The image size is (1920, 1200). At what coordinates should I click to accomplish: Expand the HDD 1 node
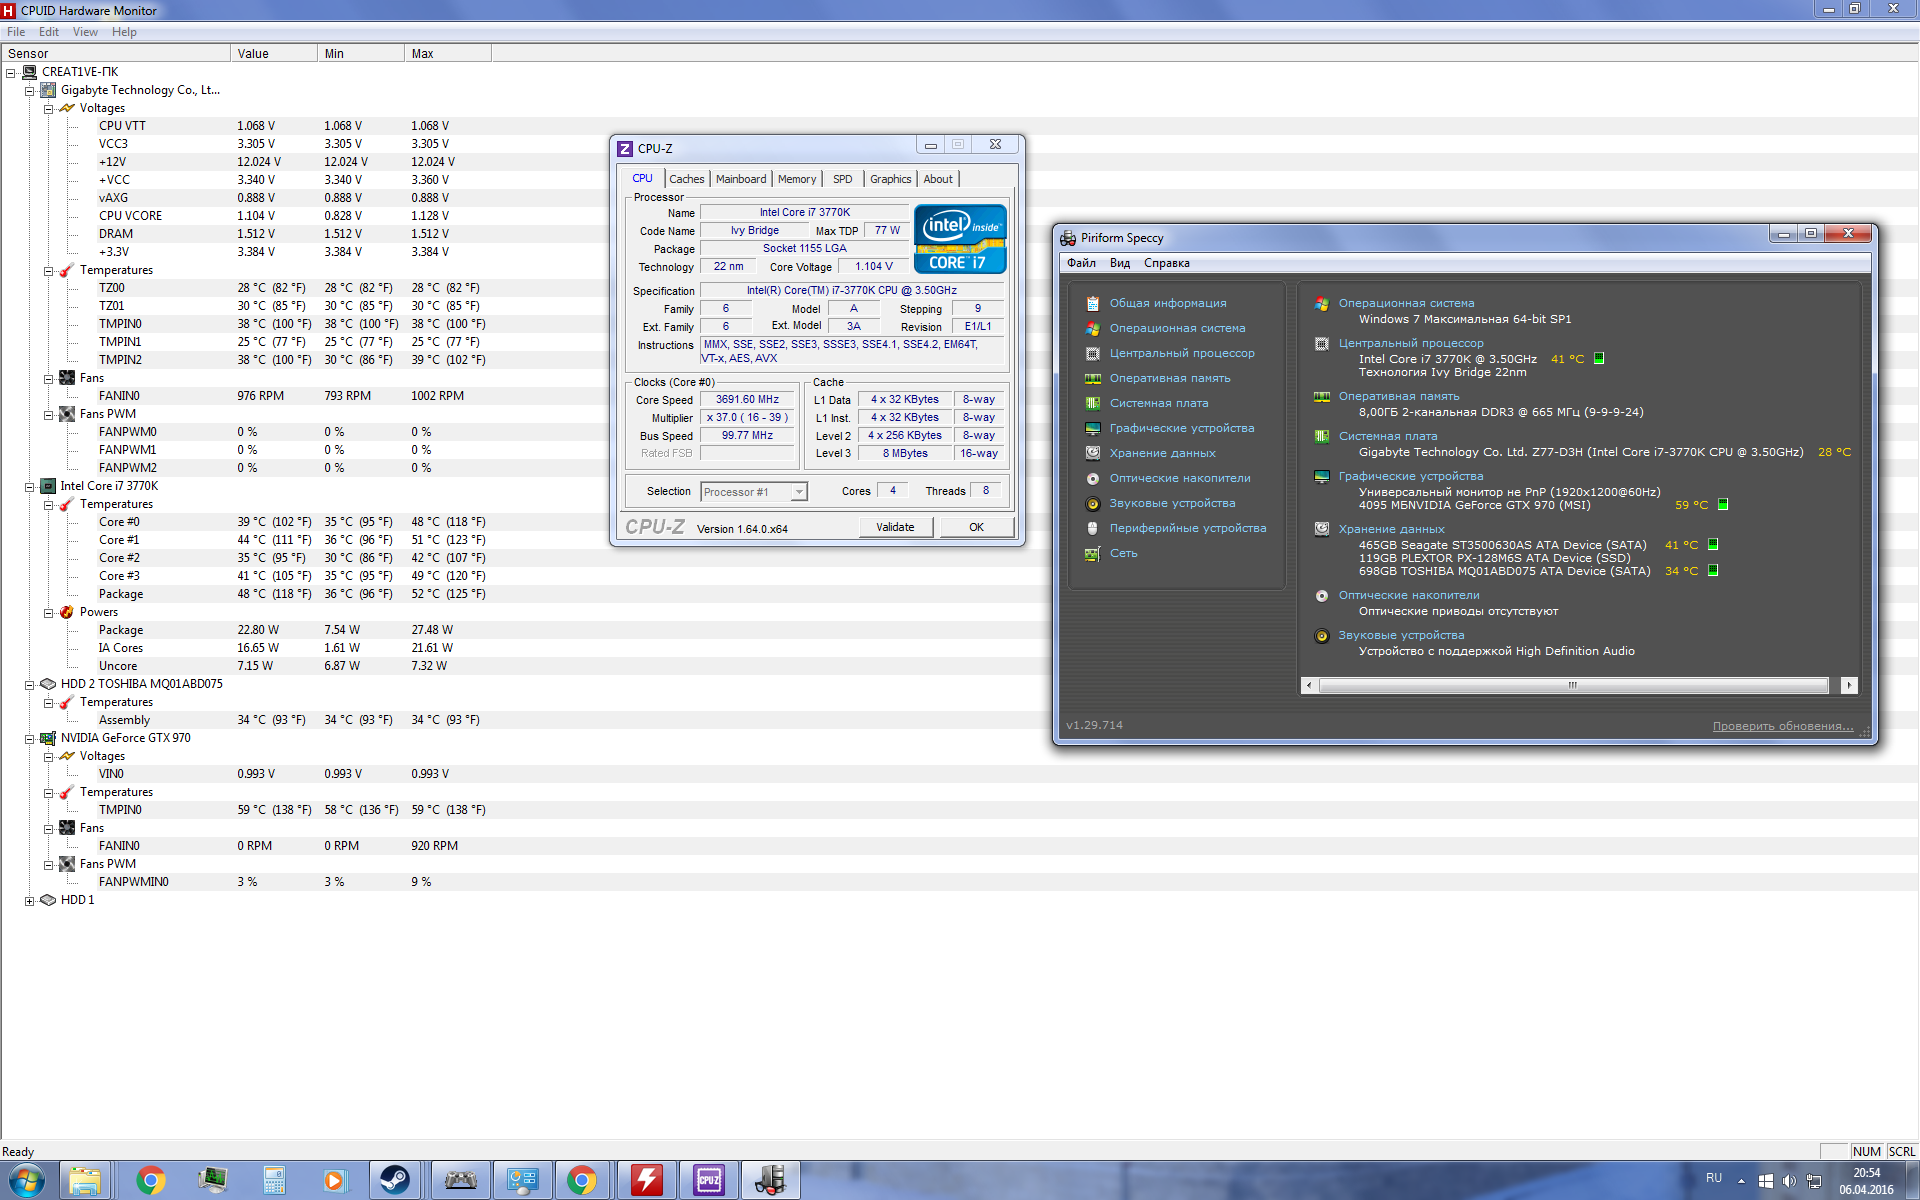pos(30,900)
